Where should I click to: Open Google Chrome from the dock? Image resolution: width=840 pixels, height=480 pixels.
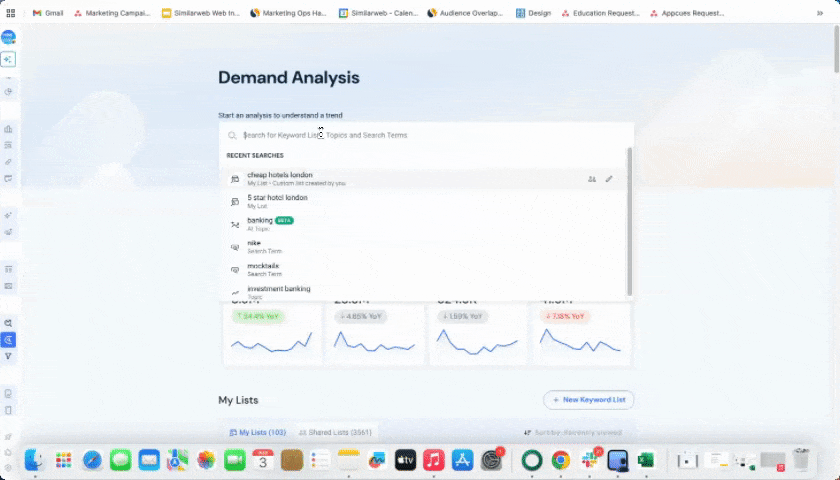pos(561,460)
